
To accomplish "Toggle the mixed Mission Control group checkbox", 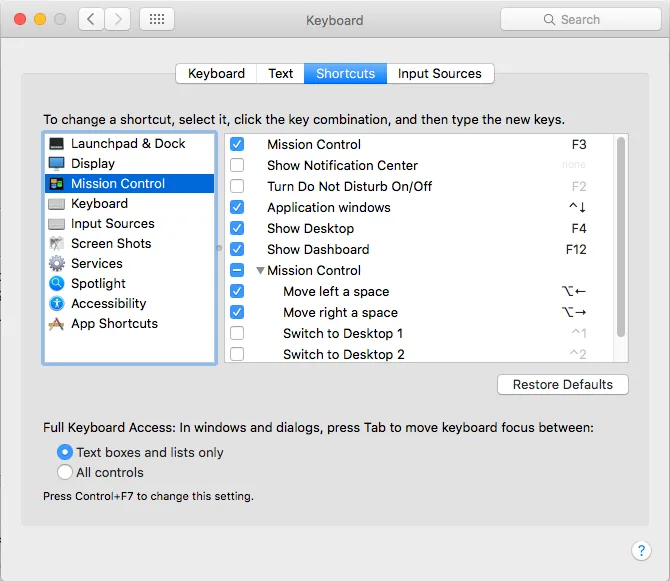I will point(237,270).
